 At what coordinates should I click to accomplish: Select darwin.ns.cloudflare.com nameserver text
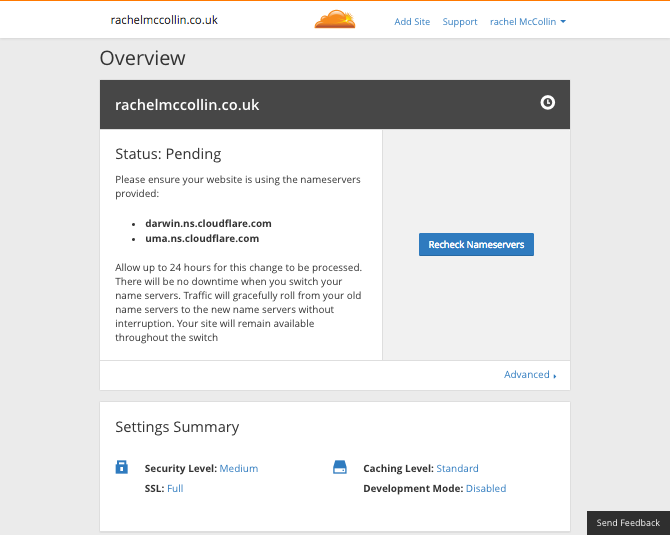coord(209,223)
